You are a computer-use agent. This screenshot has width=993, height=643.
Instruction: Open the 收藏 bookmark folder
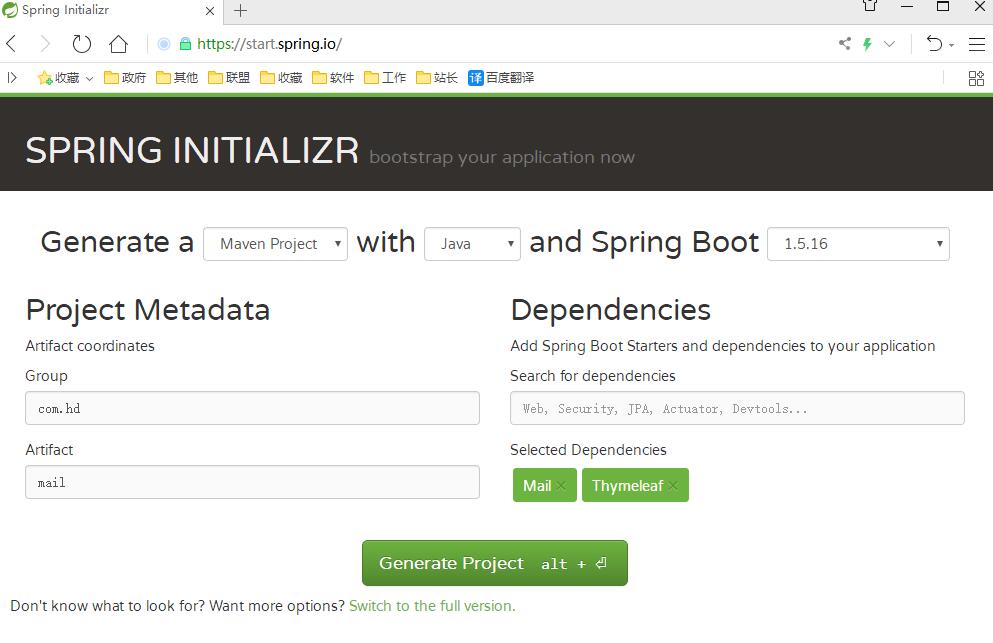coord(281,78)
